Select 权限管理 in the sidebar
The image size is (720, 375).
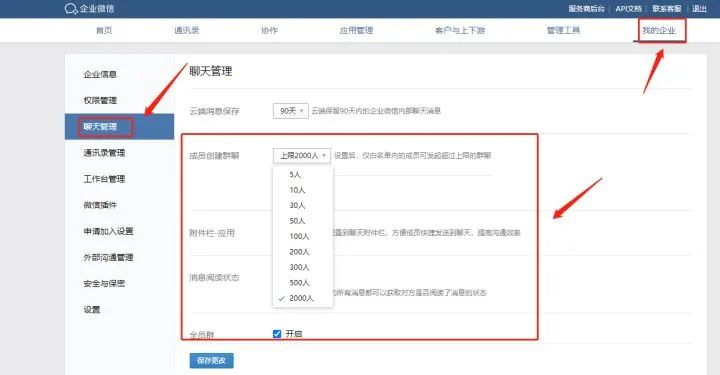(100, 100)
